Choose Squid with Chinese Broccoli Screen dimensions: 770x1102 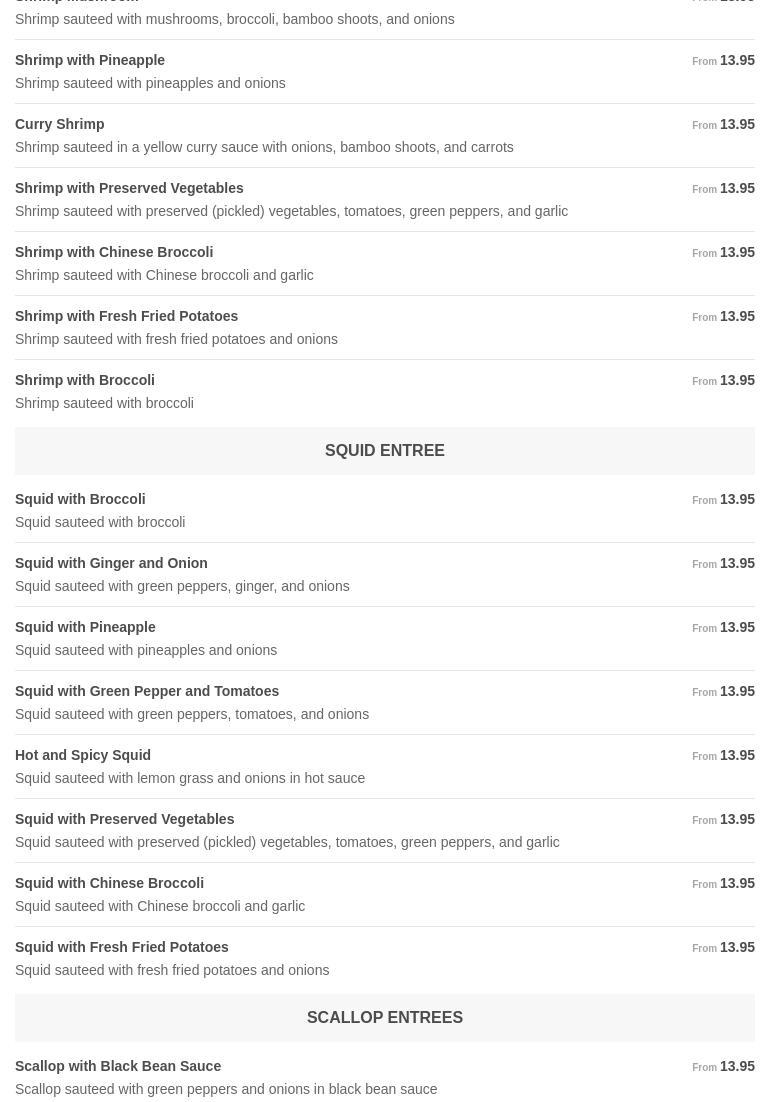(109, 883)
